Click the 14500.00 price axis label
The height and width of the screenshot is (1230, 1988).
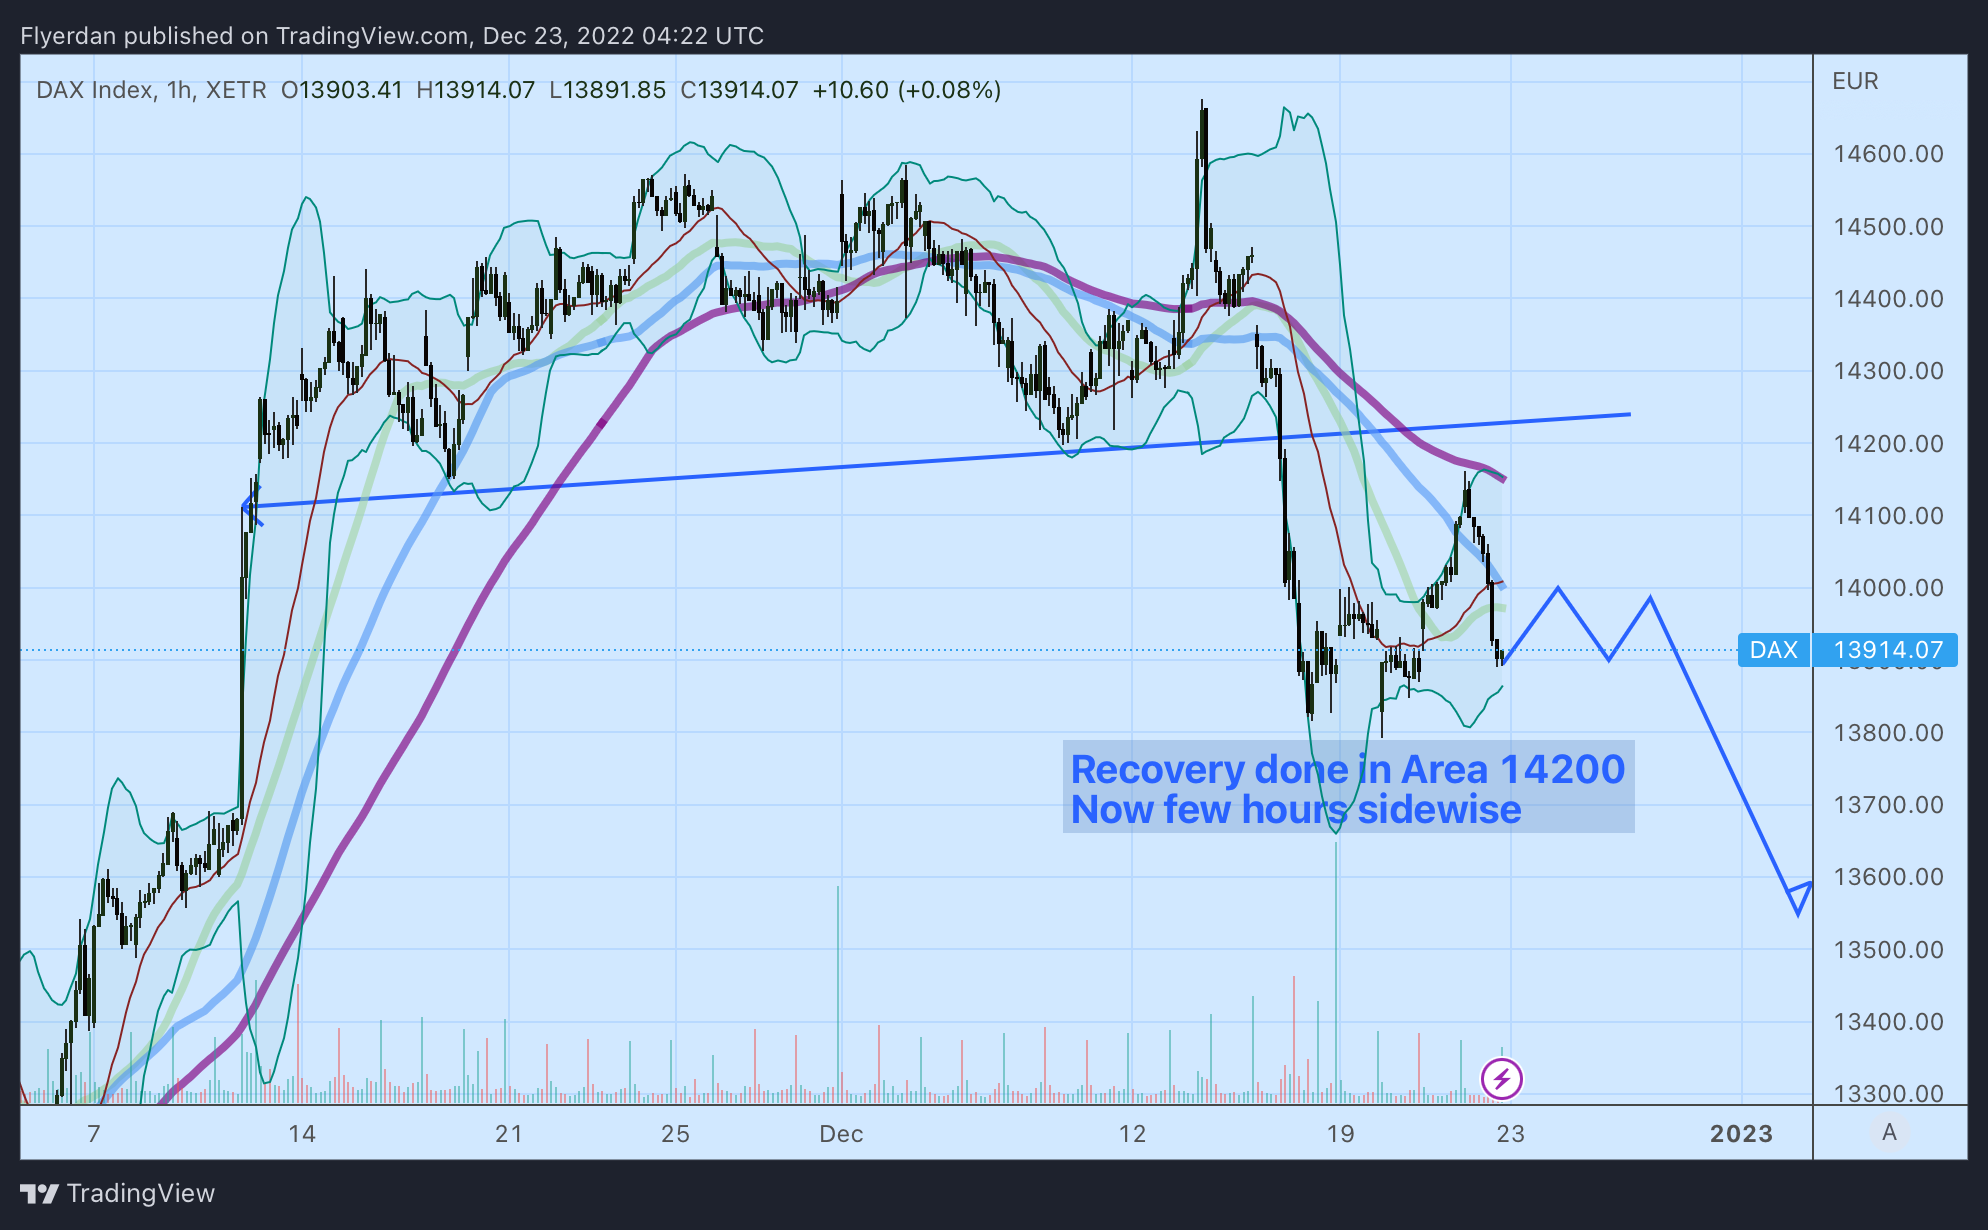[1888, 226]
